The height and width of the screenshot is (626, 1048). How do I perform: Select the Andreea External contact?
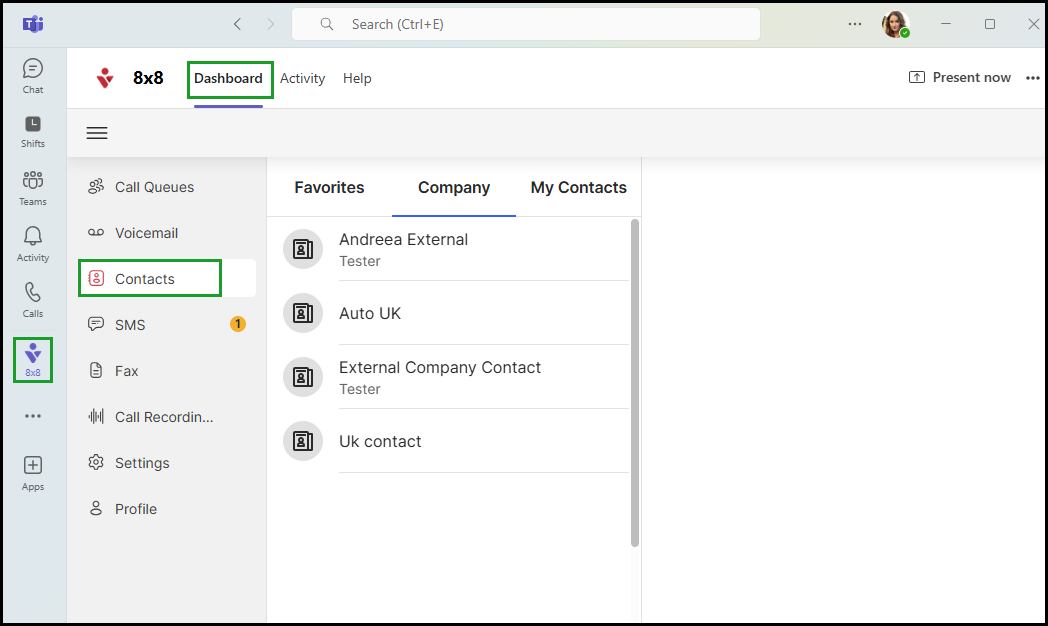tap(403, 249)
